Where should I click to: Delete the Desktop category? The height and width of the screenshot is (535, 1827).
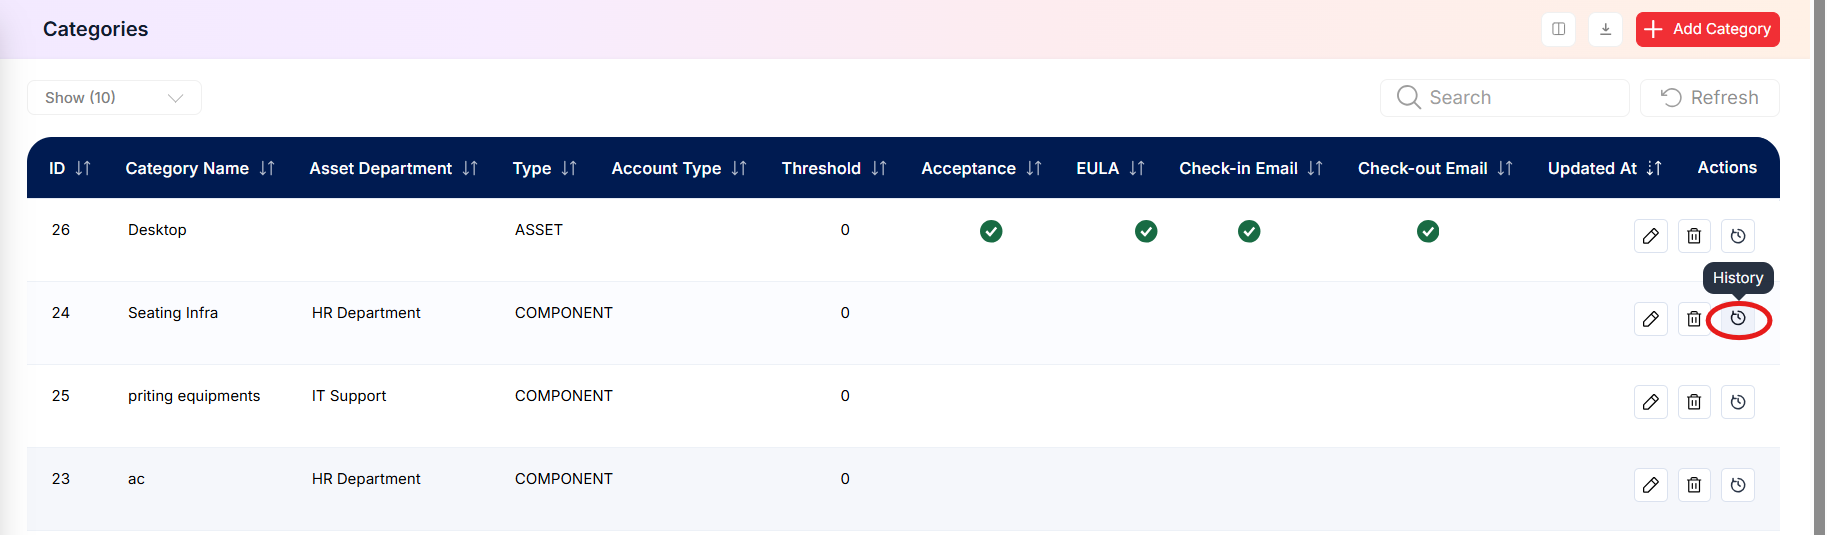[x=1694, y=236]
